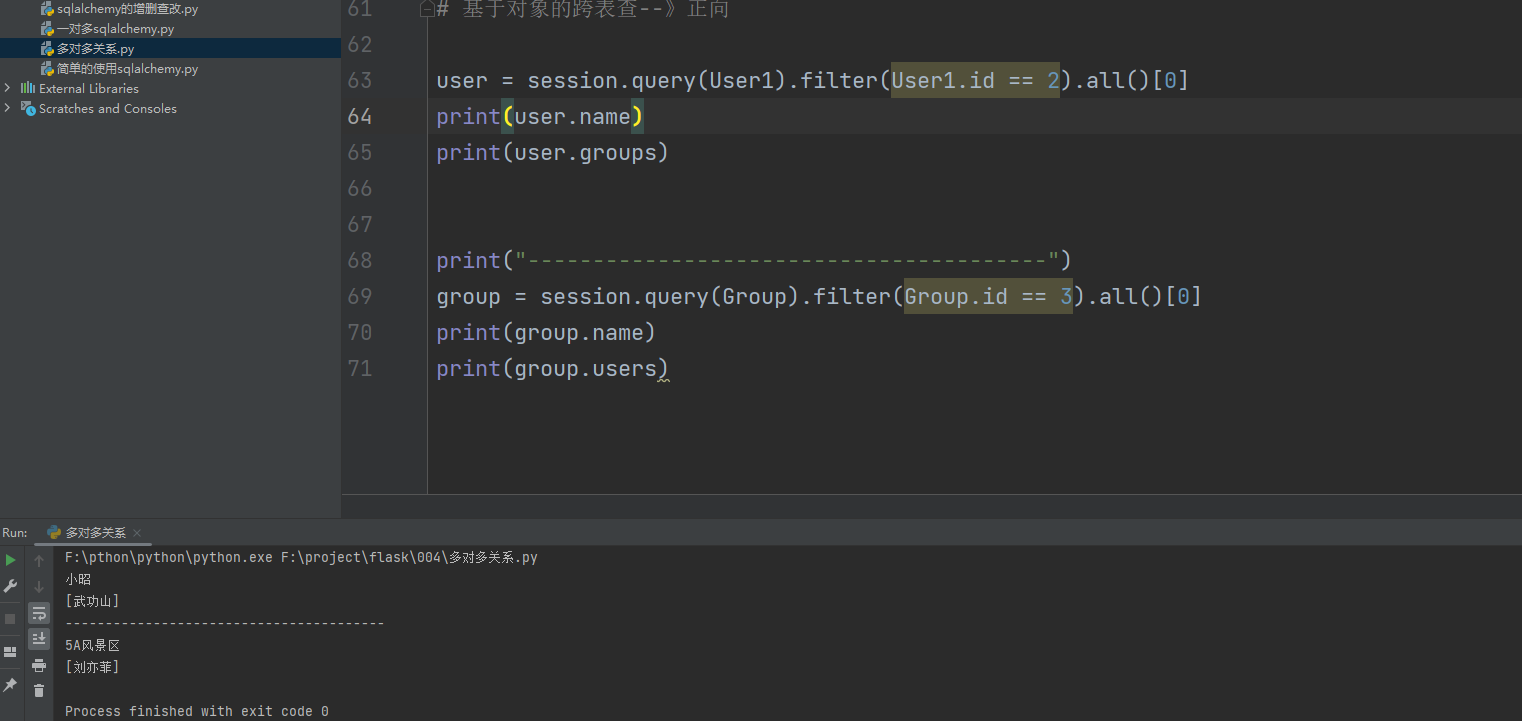Click 'user = session.query(User1)' code
The width and height of the screenshot is (1522, 721).
point(611,80)
